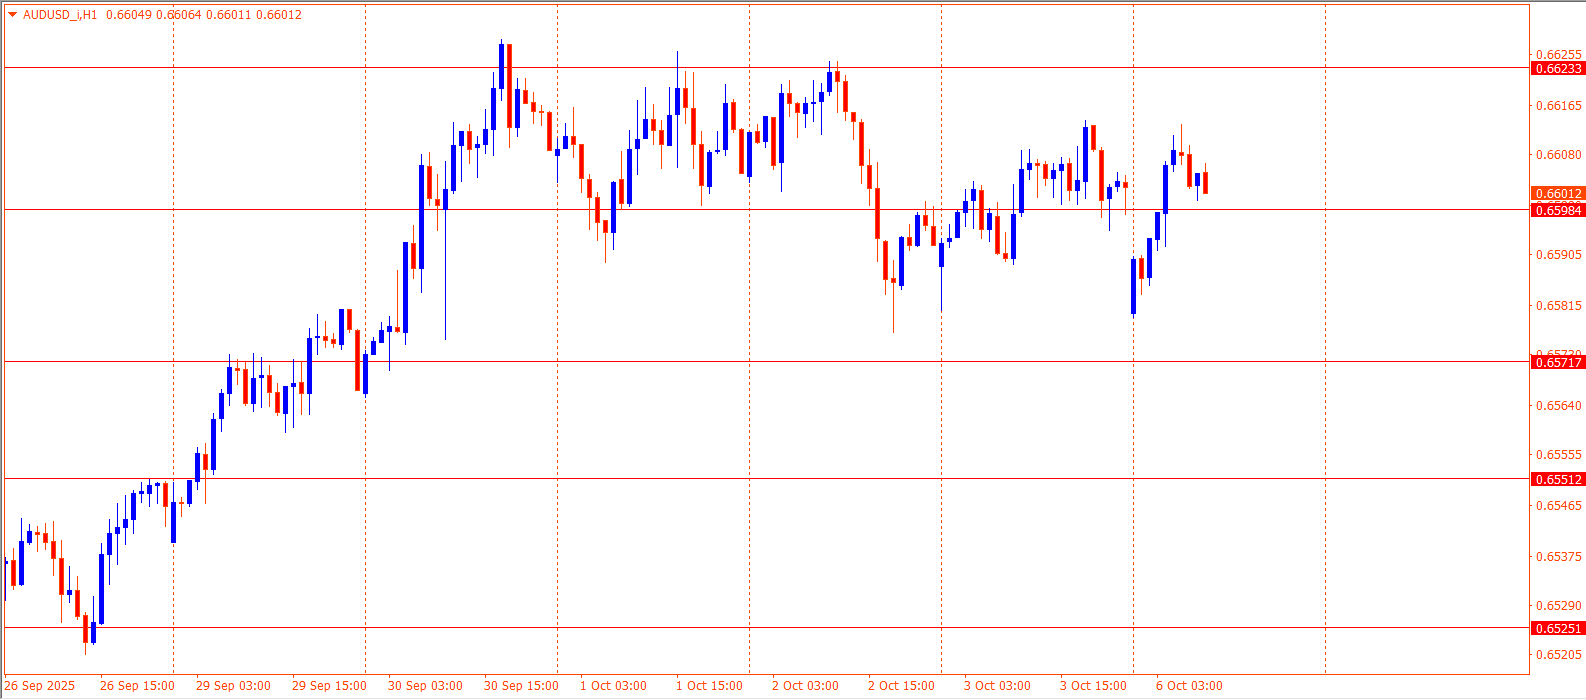Click the 0.65984 horizontal line price tag
The image size is (1586, 700).
pos(1557,210)
